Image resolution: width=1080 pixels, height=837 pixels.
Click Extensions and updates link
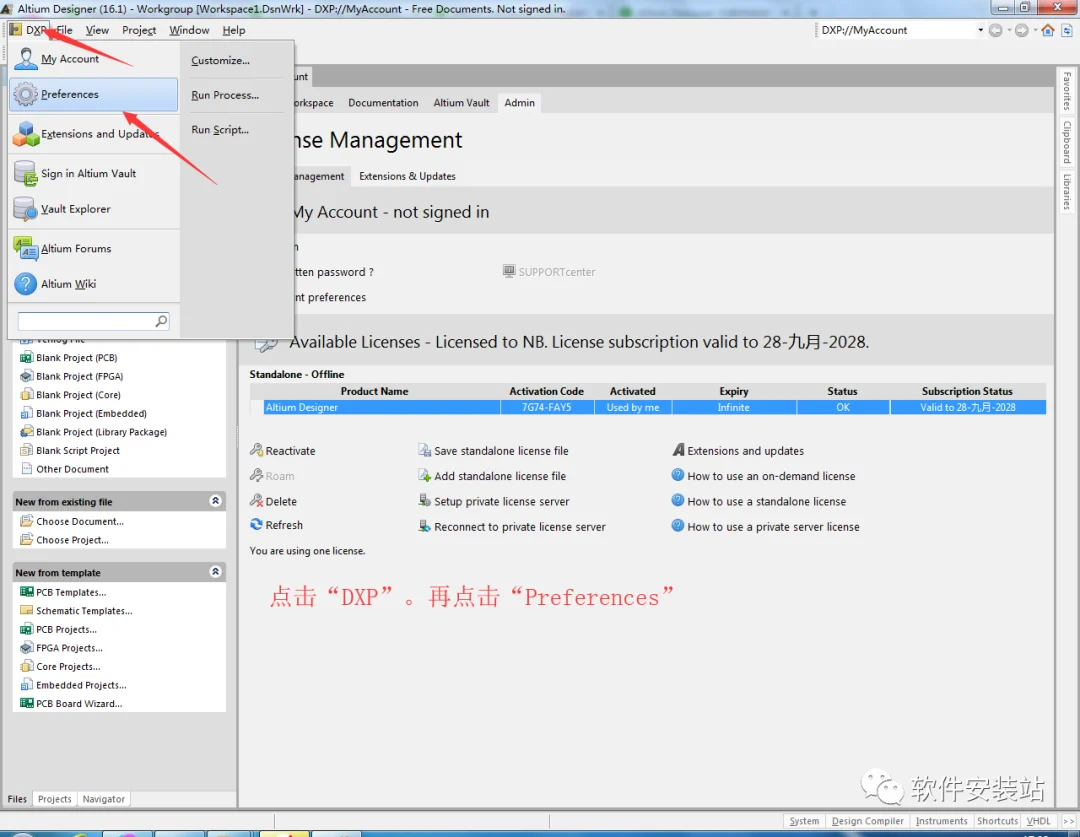745,451
